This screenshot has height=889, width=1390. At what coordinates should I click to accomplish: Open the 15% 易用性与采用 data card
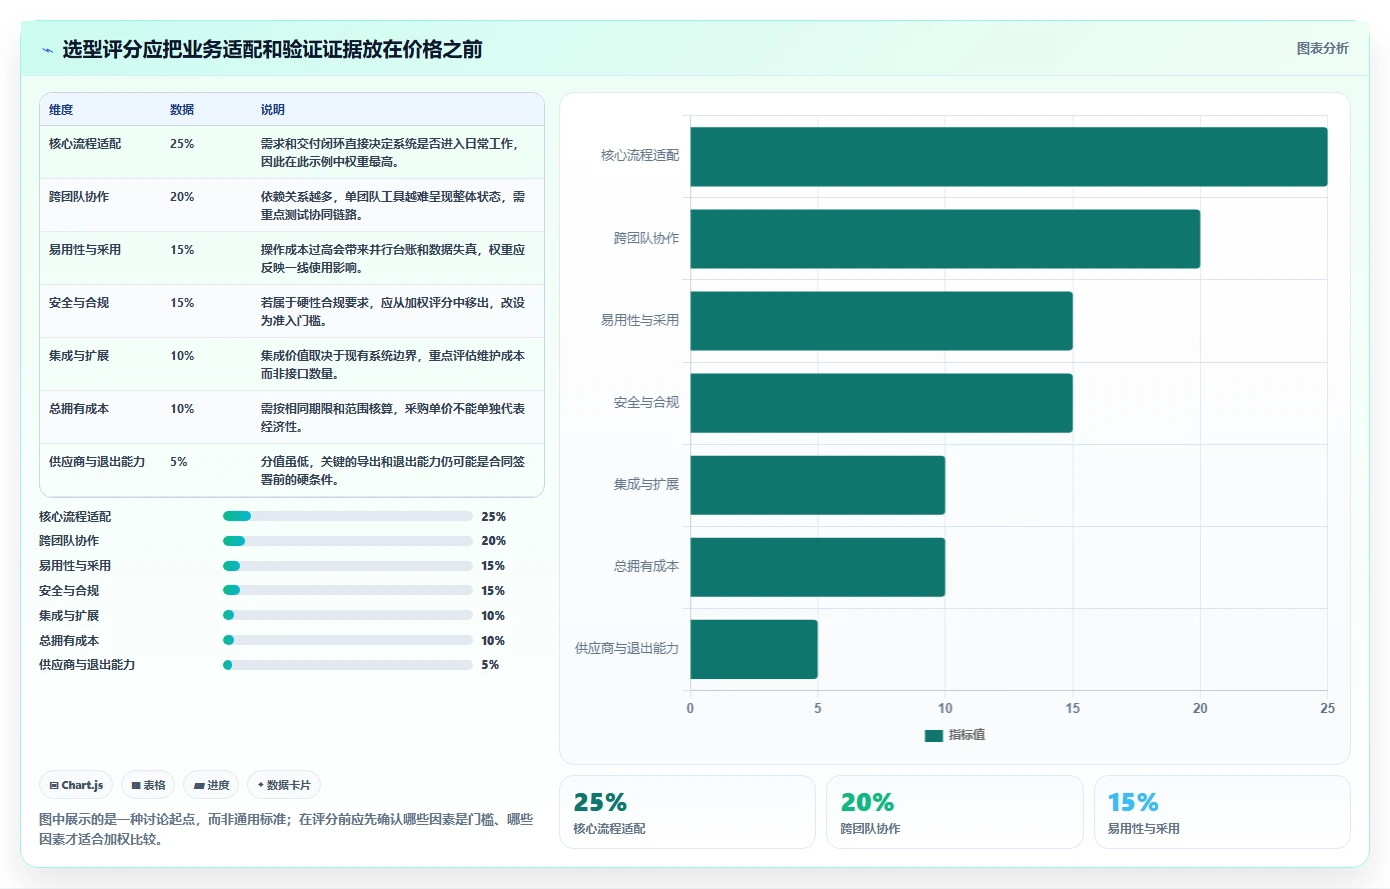[x=1222, y=812]
